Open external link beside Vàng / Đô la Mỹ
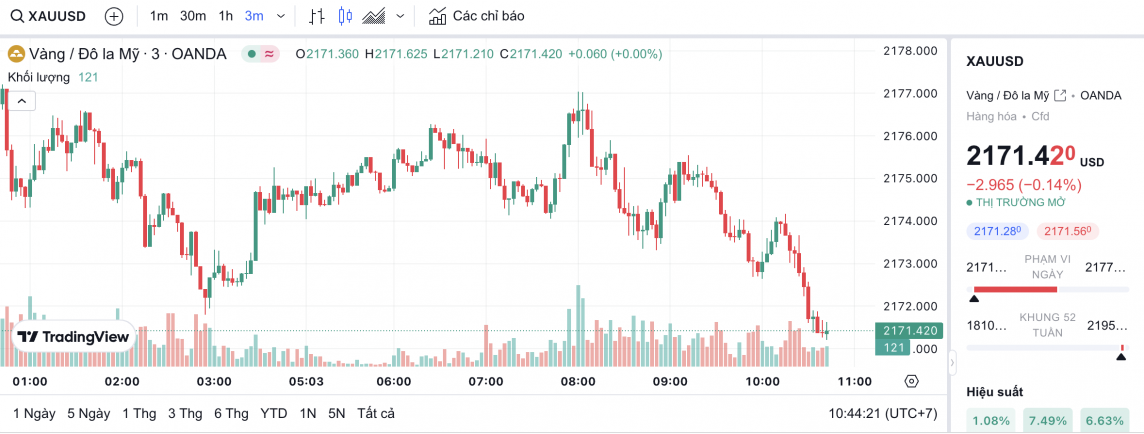Viewport: 1144px width, 434px height. click(x=1060, y=95)
